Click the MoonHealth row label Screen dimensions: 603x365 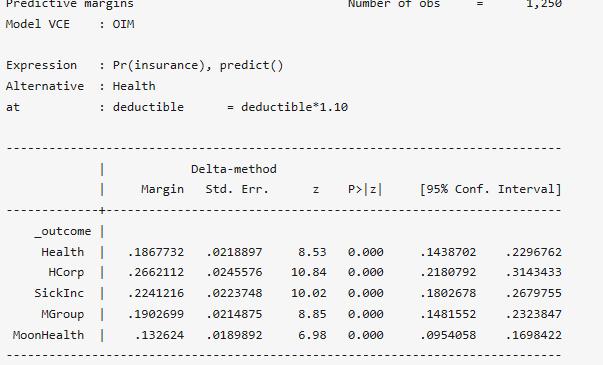[48, 335]
